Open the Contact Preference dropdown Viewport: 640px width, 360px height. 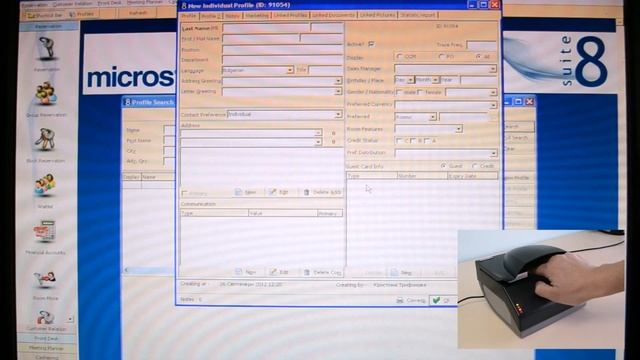(338, 115)
